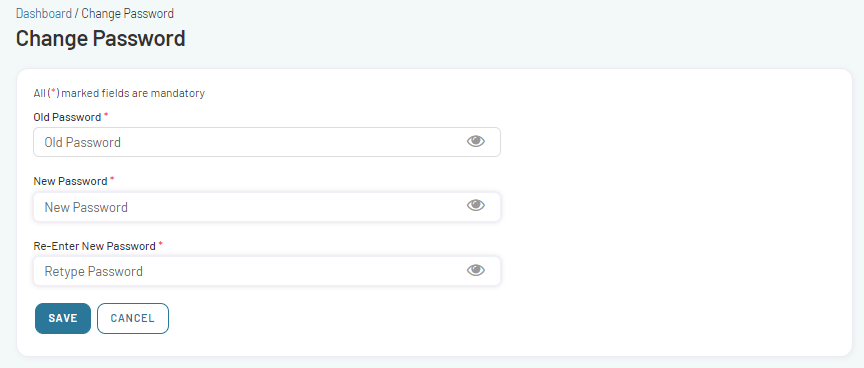Click the Re-Enter New Password label
The image size is (864, 368).
tap(94, 246)
